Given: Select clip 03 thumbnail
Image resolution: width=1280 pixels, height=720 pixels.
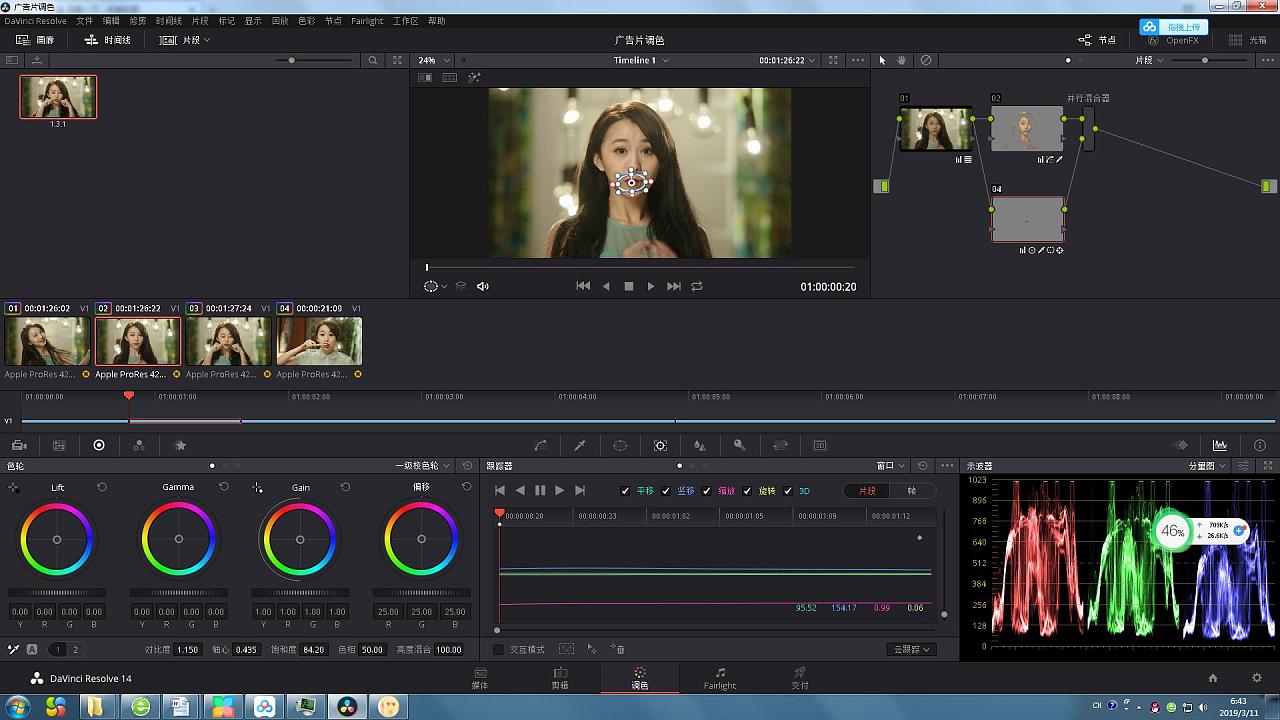Looking at the screenshot, I should click(228, 341).
